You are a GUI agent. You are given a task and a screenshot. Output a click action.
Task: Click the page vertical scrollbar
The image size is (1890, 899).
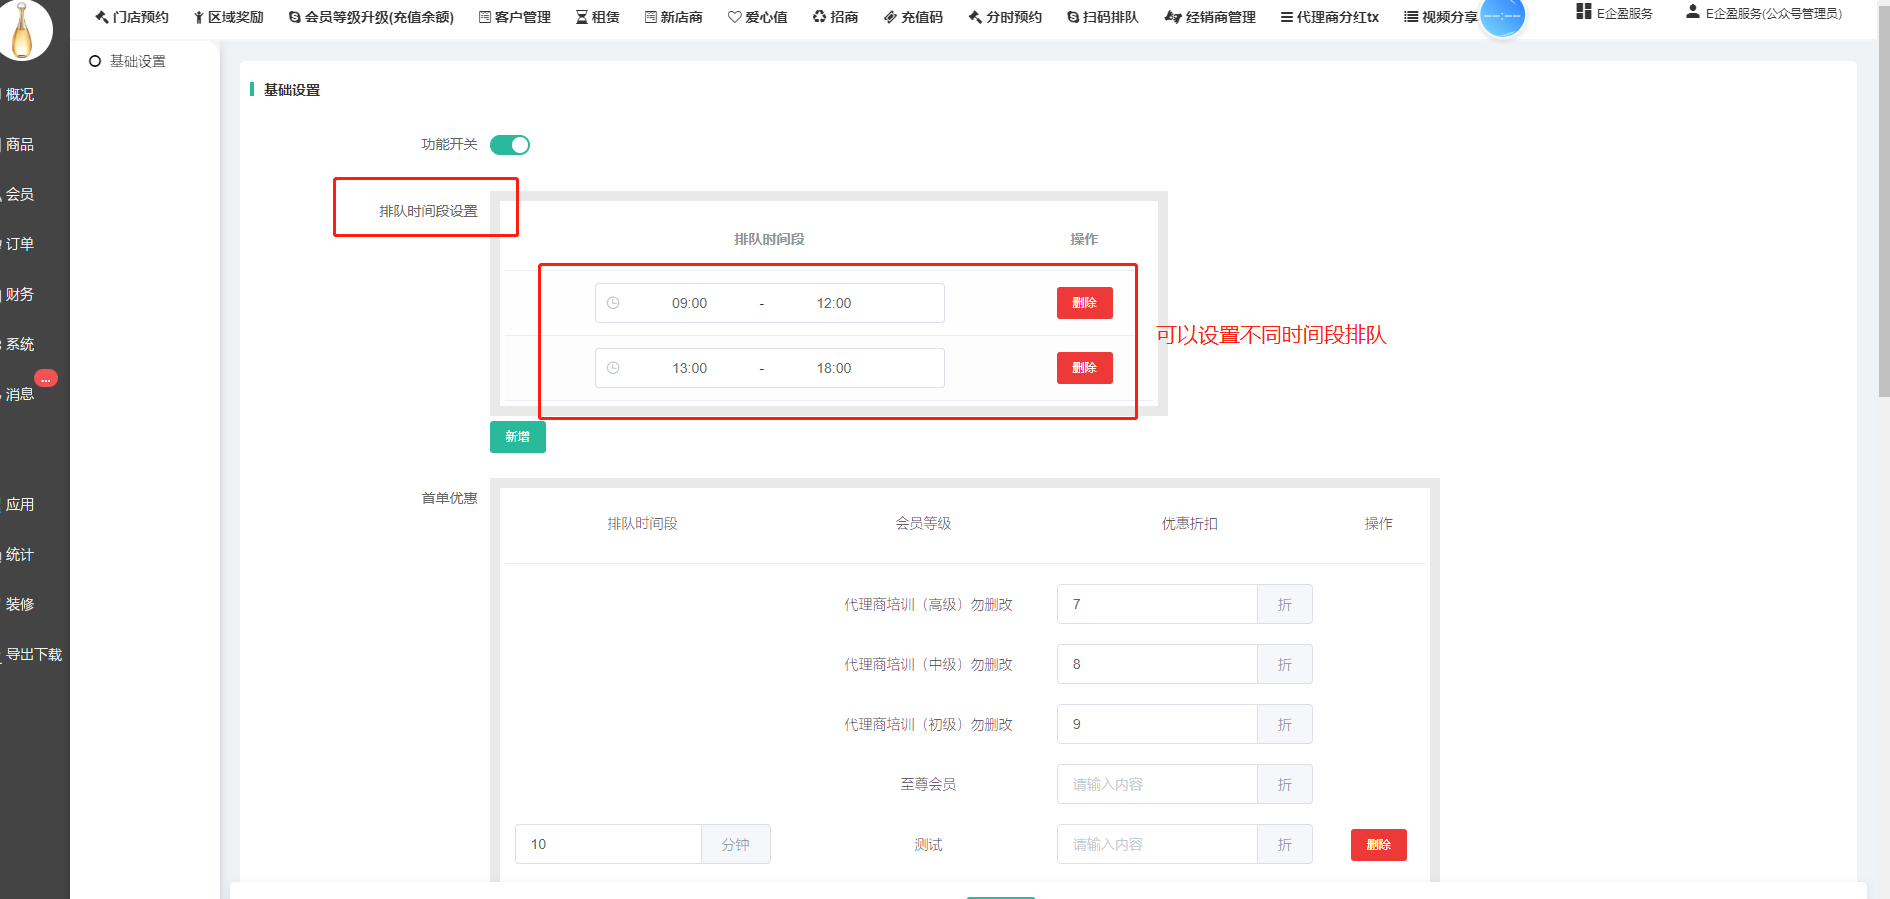click(x=1883, y=200)
